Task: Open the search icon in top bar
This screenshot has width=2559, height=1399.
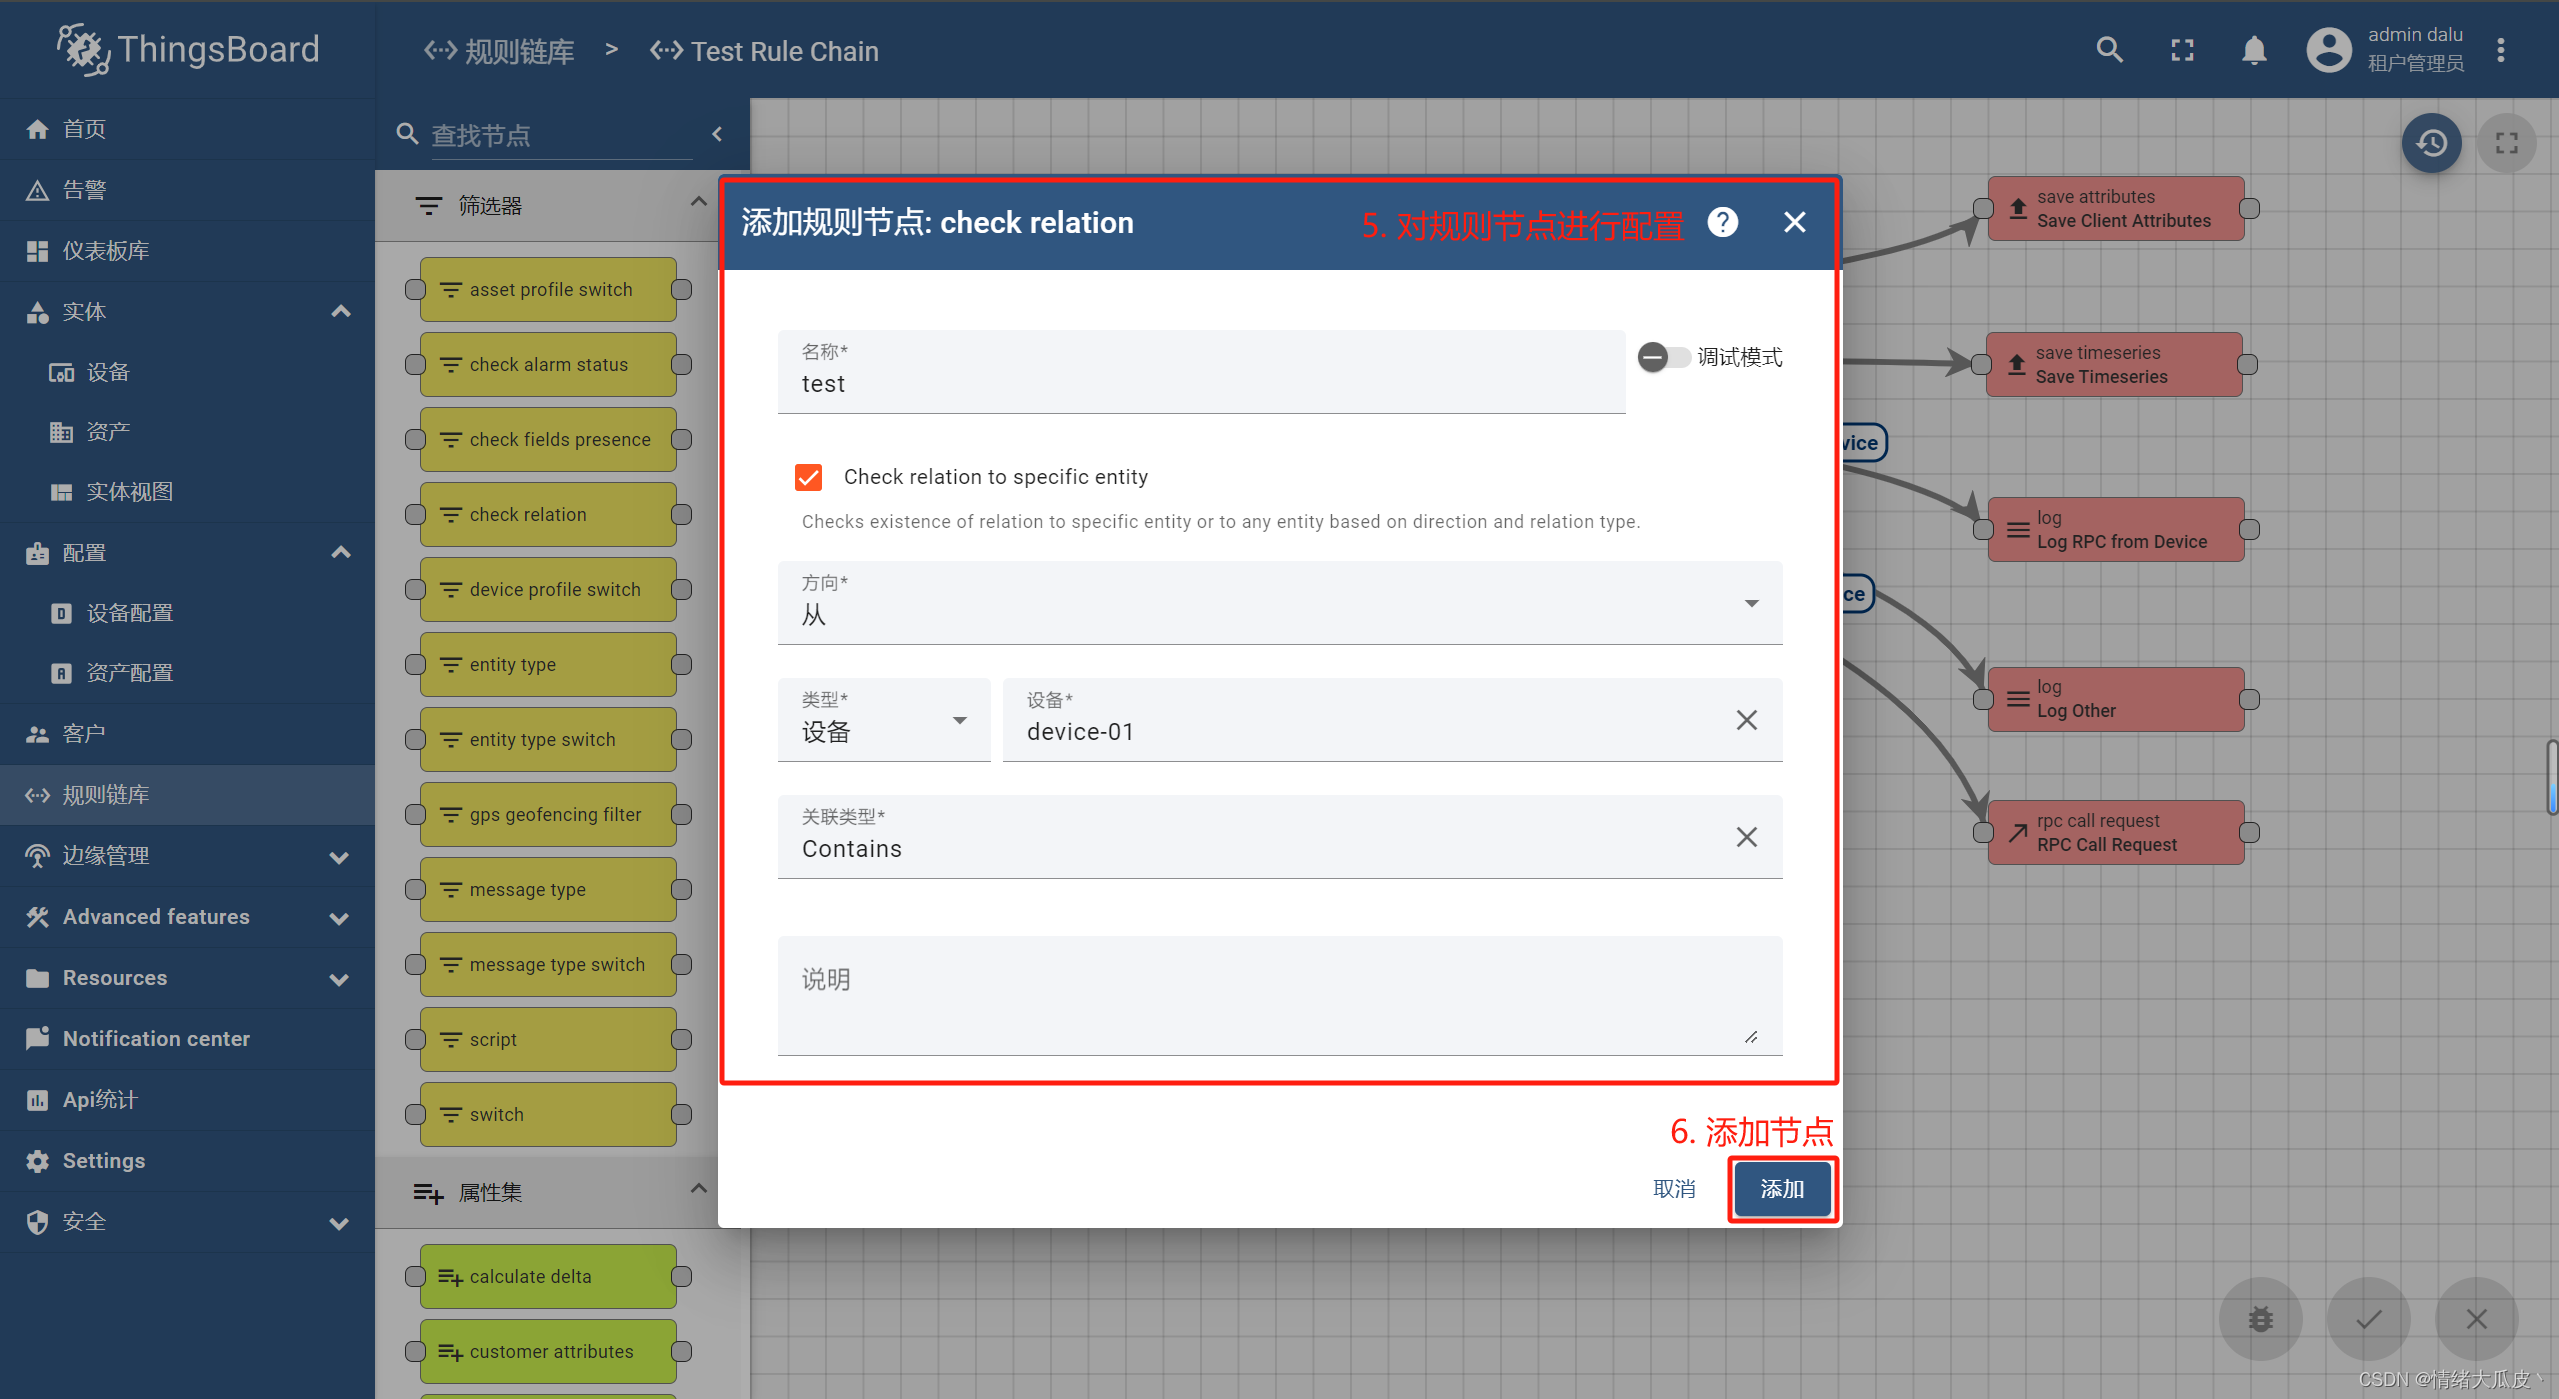Action: tap(2109, 50)
